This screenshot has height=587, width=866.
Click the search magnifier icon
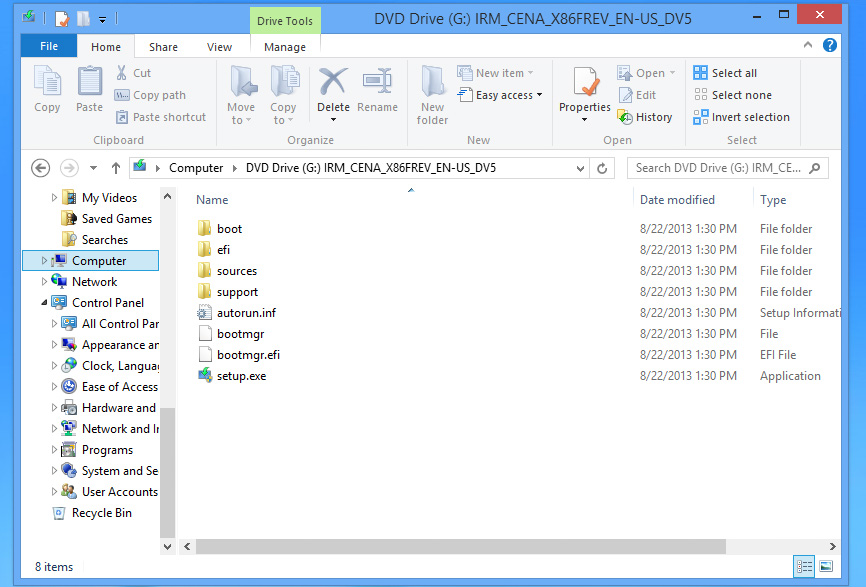[815, 168]
